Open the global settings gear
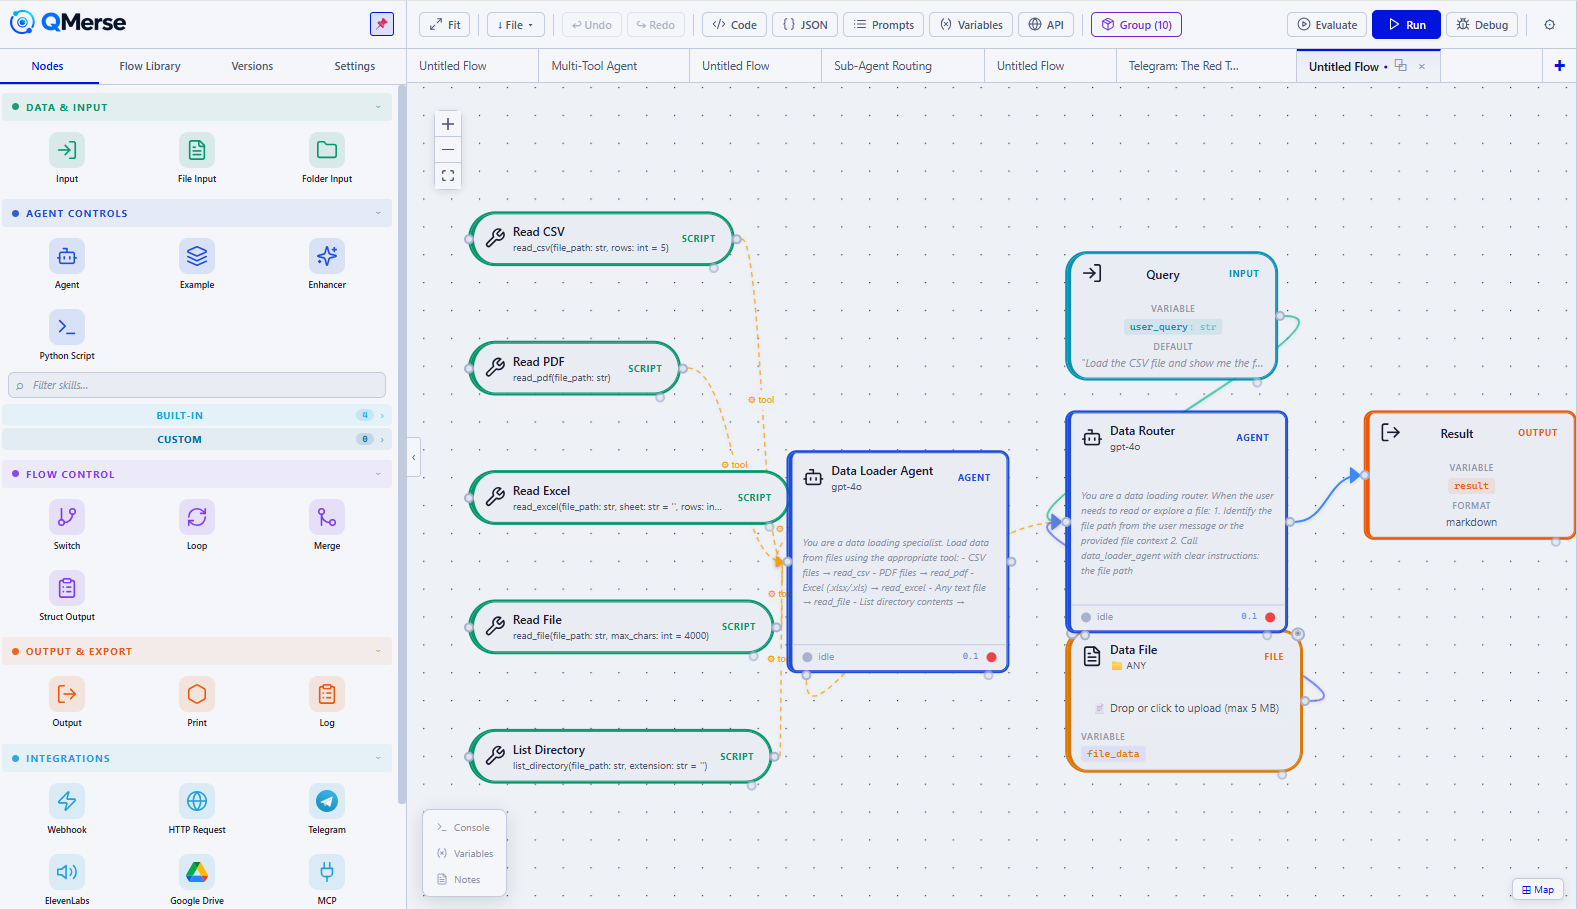 coord(1549,25)
